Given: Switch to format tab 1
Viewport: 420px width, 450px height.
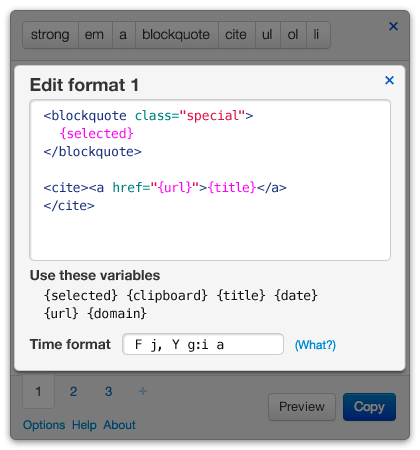Looking at the screenshot, I should click(38, 391).
